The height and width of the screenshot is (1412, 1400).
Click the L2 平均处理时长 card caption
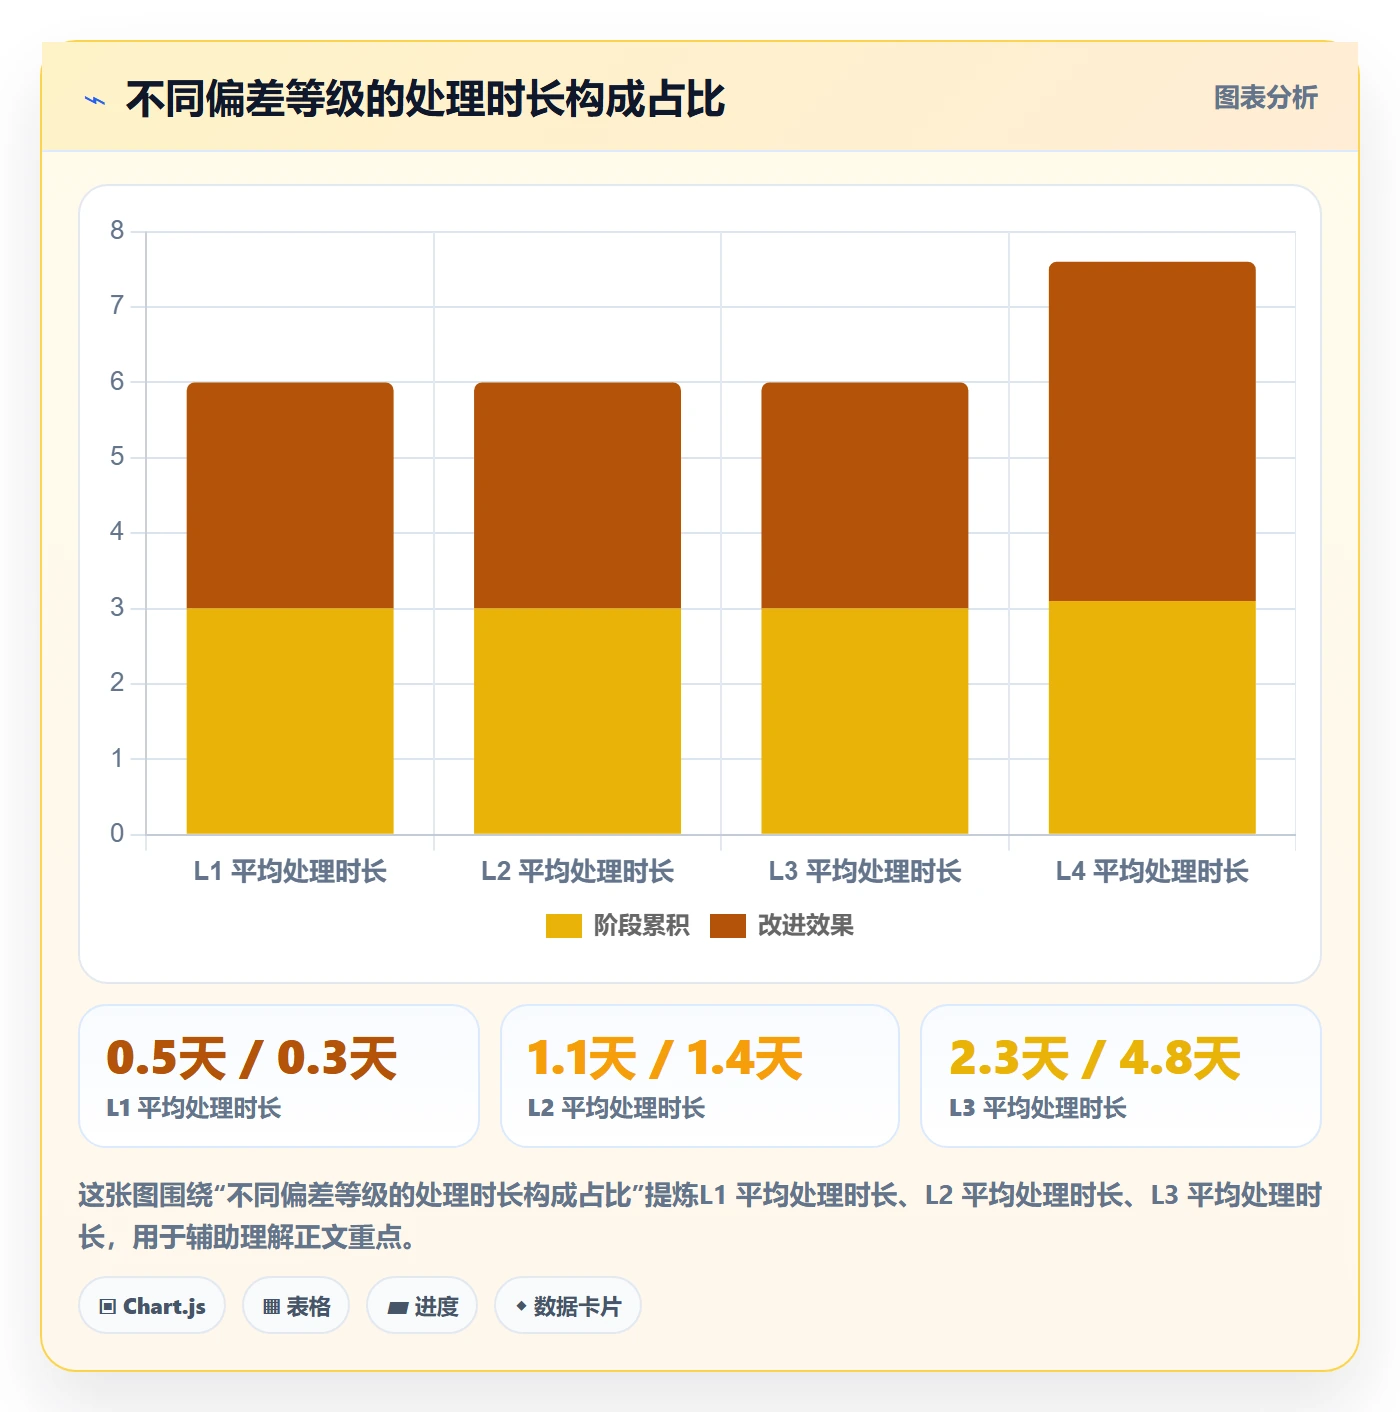point(616,1108)
